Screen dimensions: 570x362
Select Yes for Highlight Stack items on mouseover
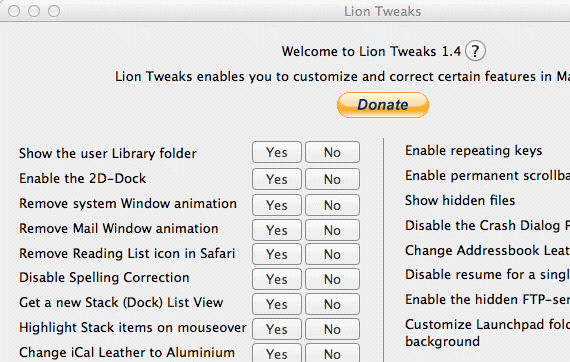click(277, 329)
